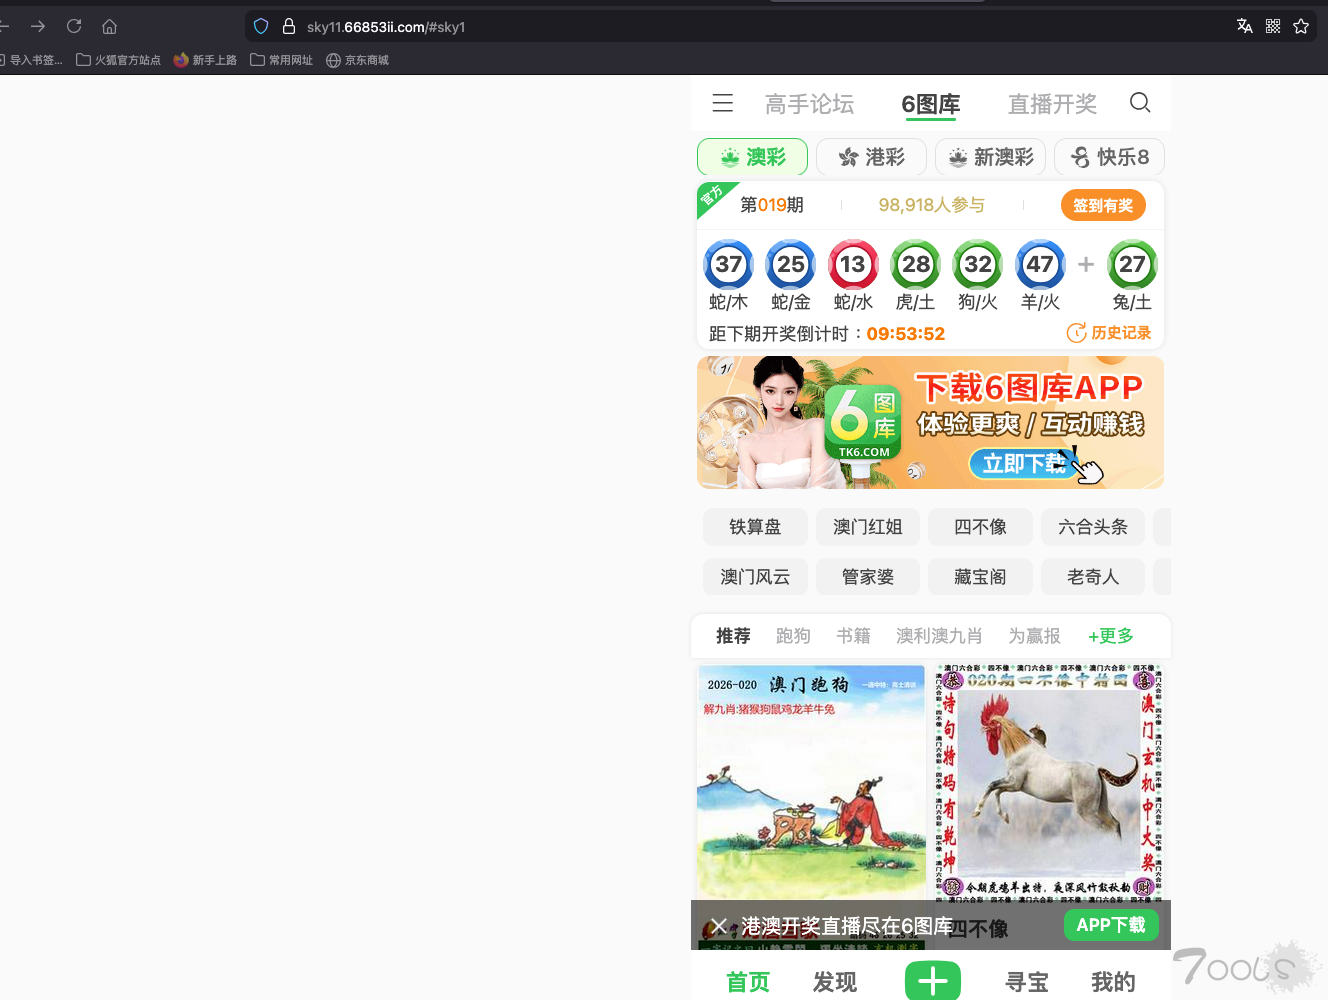Open the 火狐官方站点 bookmark folder
Viewport: 1328px width, 1000px height.
pyautogui.click(x=119, y=60)
